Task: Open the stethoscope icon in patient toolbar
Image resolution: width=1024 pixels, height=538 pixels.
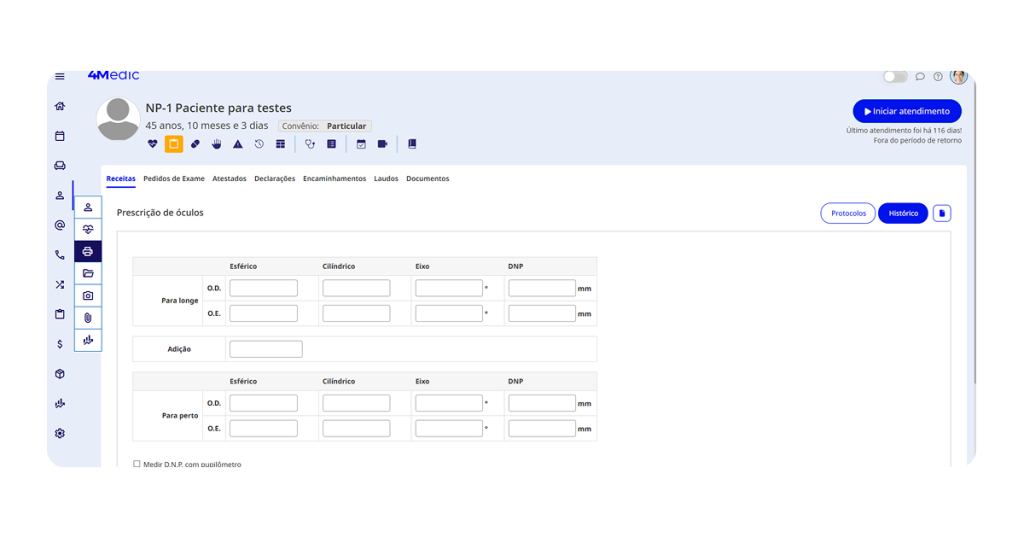Action: click(310, 144)
